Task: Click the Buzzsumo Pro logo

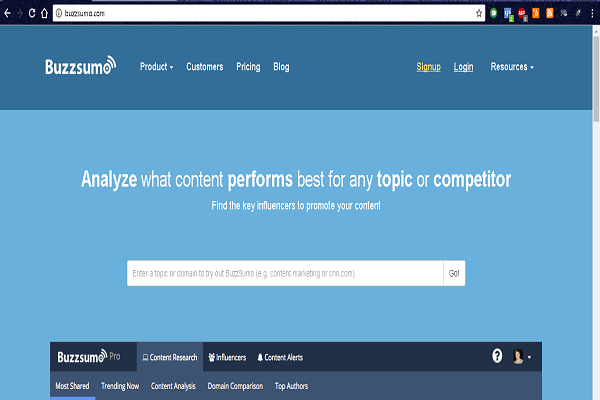Action: 89,356
